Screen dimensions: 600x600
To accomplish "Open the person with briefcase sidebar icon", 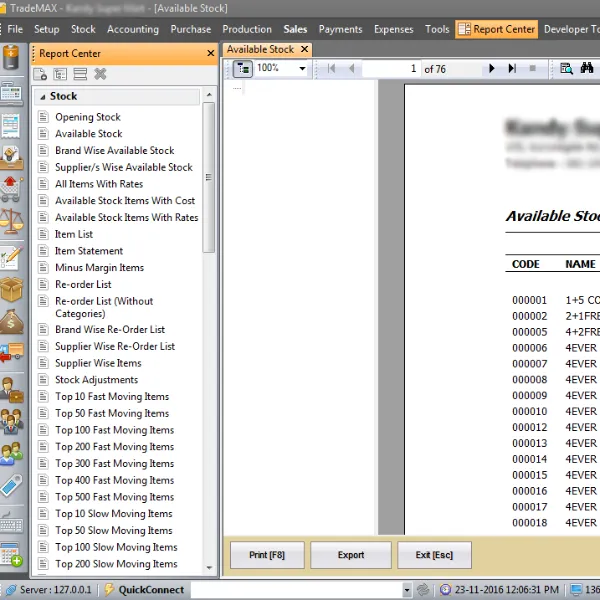I will (11, 389).
